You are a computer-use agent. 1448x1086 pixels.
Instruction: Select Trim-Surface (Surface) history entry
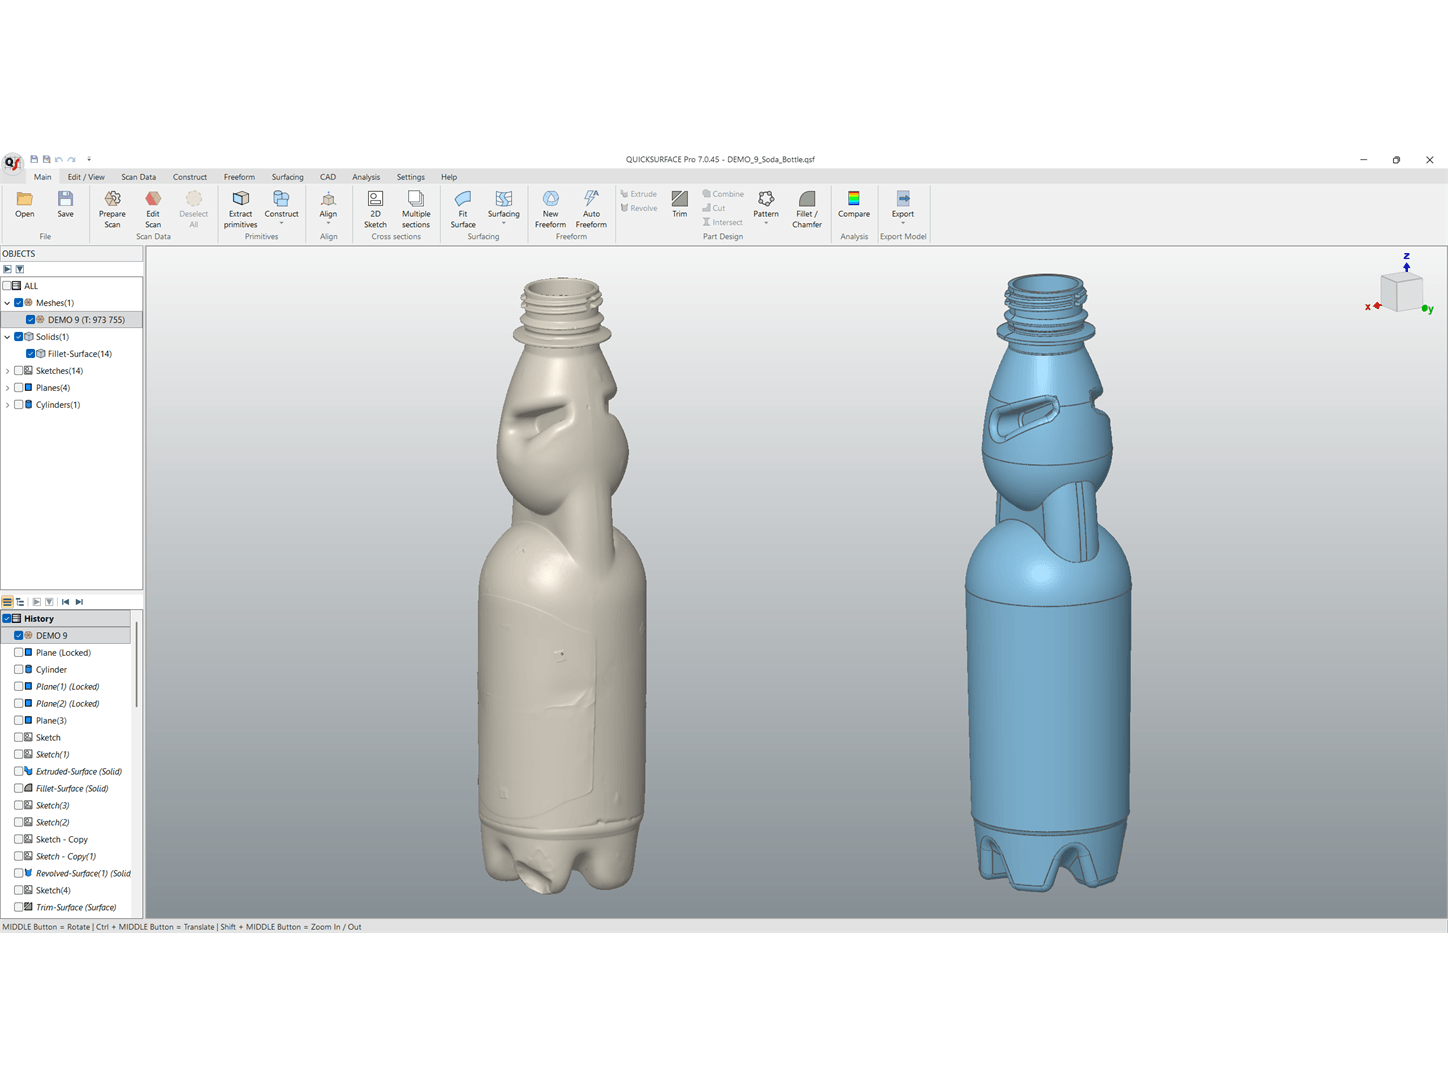click(76, 908)
